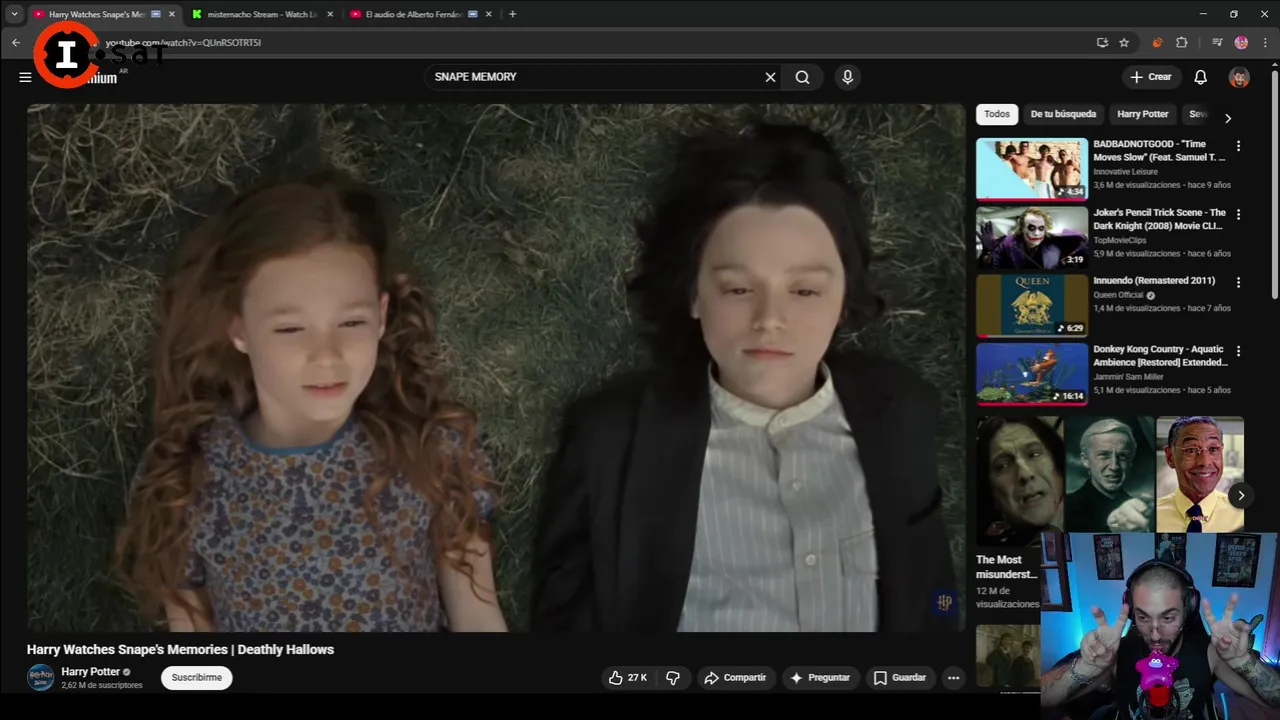Open the YouTube account avatar menu

tap(1239, 77)
